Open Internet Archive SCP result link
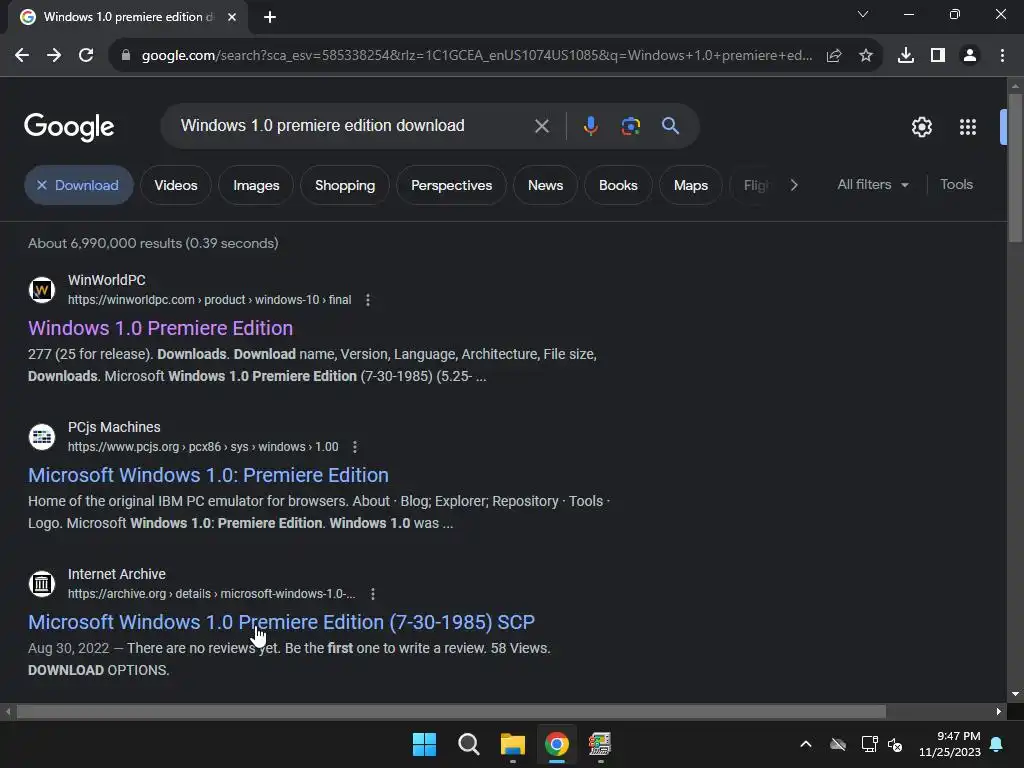This screenshot has width=1024, height=768. point(281,622)
